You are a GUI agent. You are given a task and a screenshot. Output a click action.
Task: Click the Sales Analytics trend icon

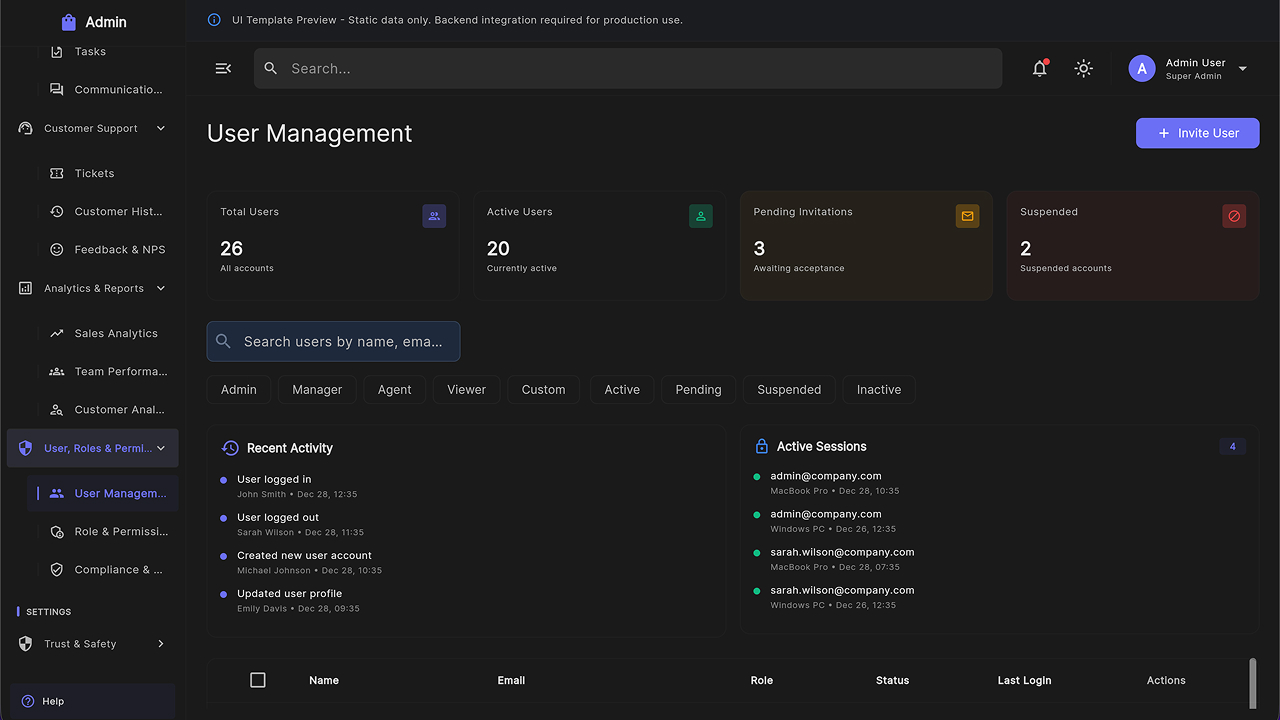(x=57, y=333)
